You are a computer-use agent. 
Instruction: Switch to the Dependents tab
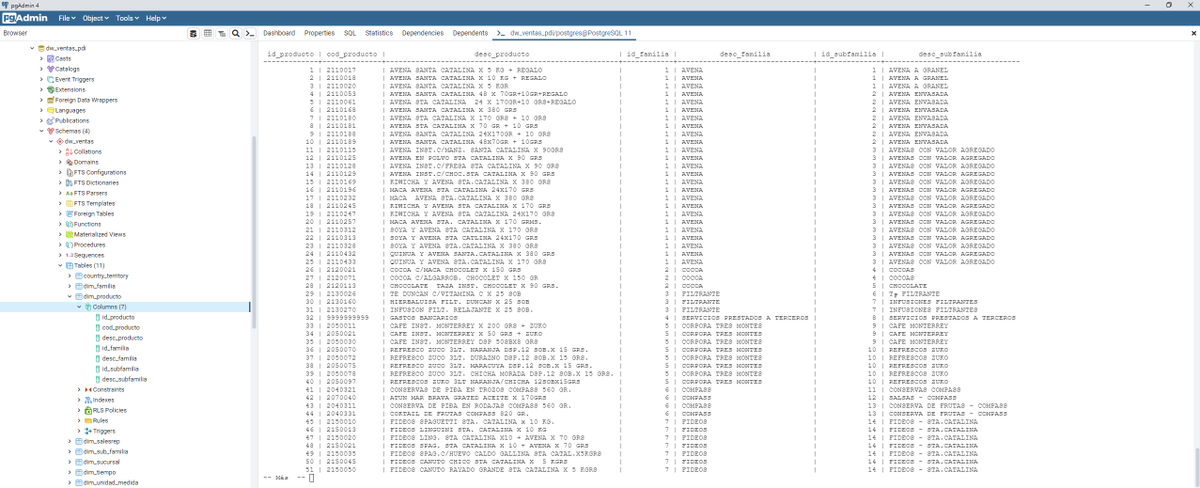(470, 33)
